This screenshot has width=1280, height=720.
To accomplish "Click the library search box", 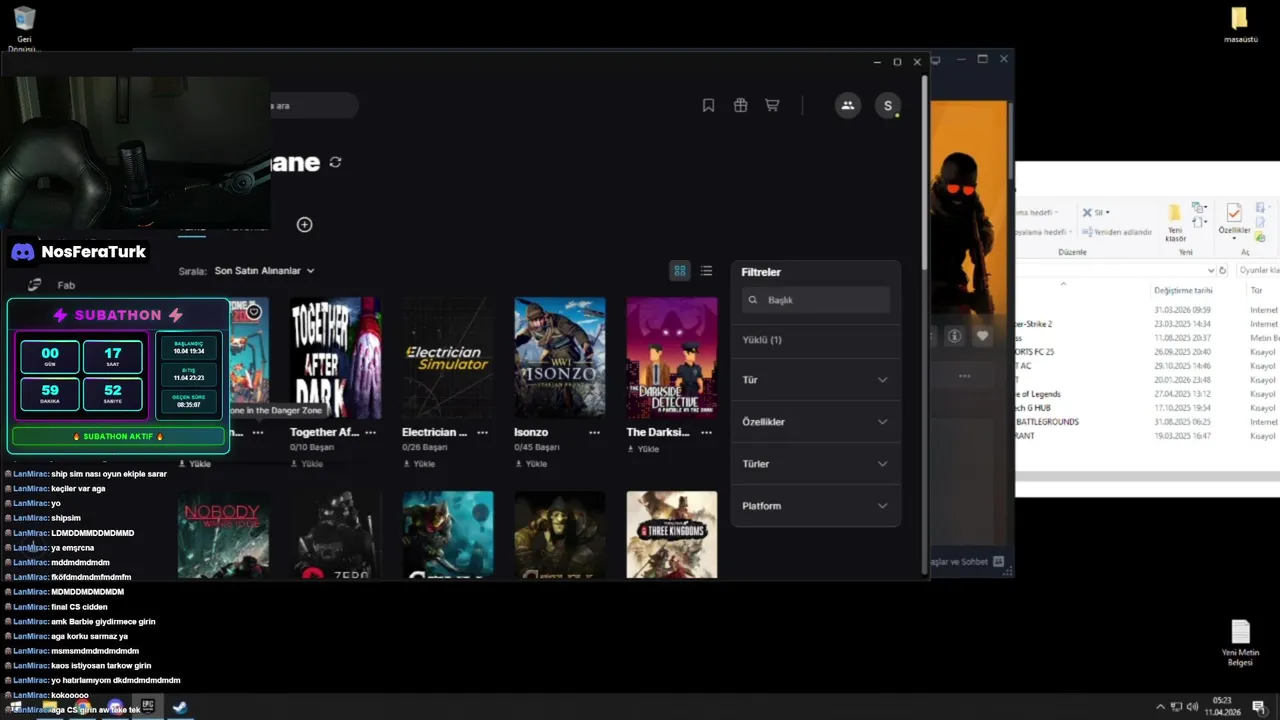I will [x=313, y=105].
